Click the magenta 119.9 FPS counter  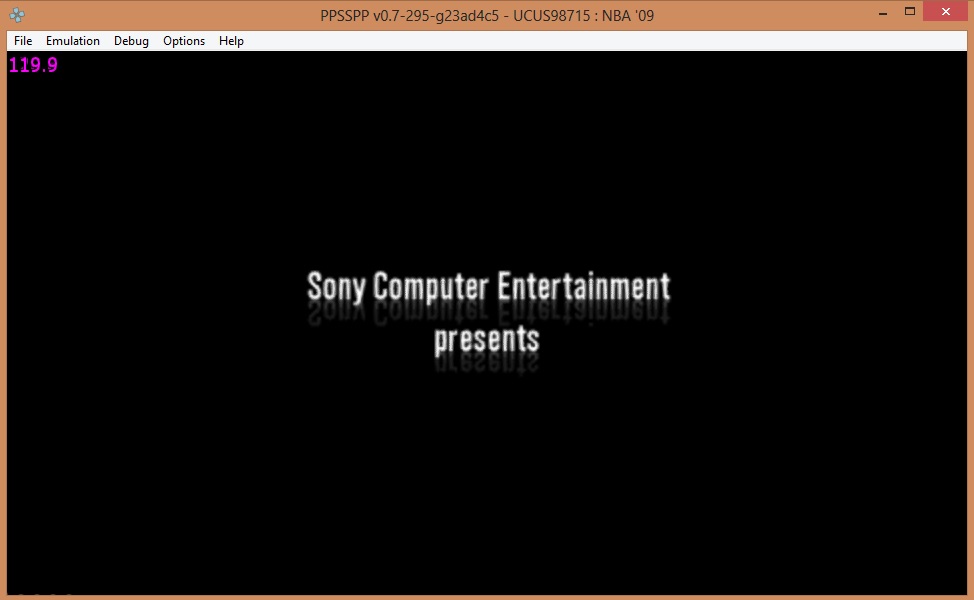point(33,66)
